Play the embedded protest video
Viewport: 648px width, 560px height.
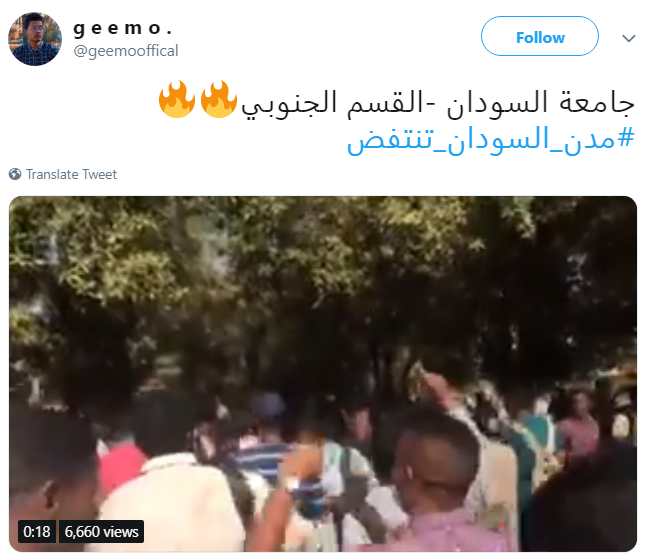coord(323,374)
